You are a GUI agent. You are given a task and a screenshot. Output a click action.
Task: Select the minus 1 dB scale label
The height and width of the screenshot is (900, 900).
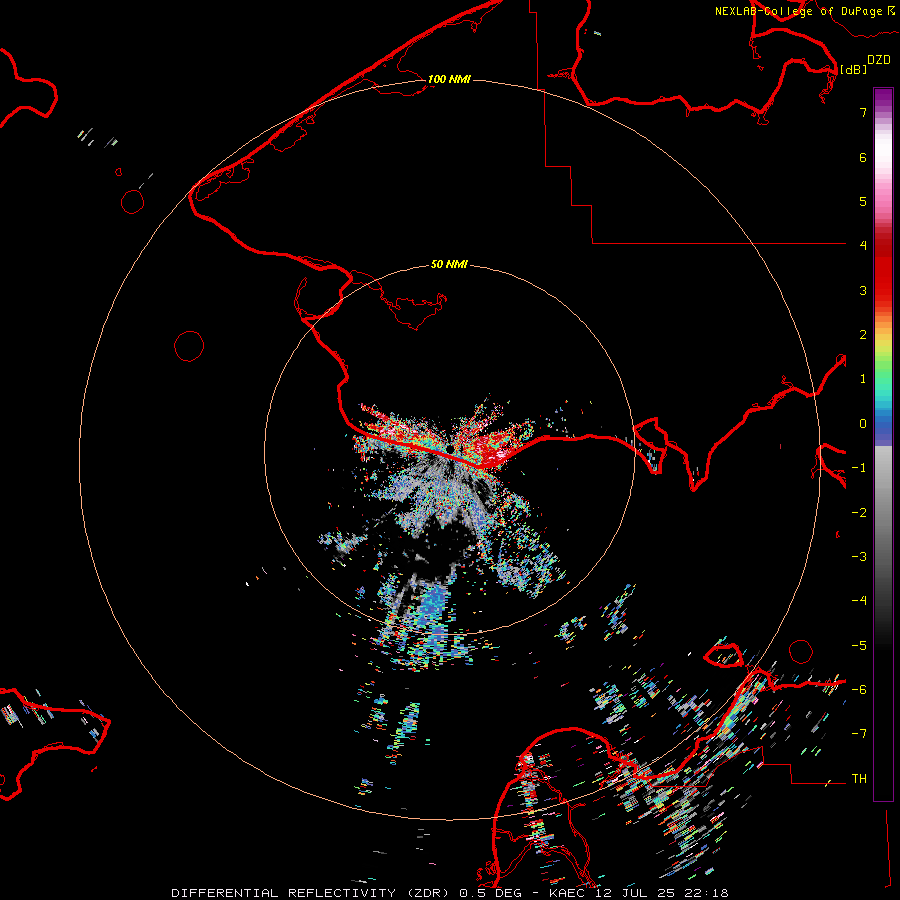coord(859,468)
